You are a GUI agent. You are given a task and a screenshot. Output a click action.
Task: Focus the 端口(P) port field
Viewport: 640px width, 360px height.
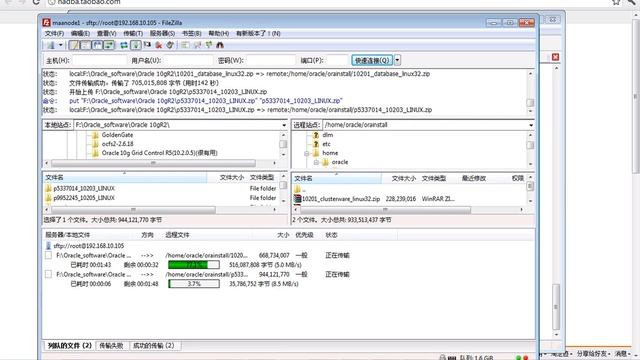tap(337, 60)
